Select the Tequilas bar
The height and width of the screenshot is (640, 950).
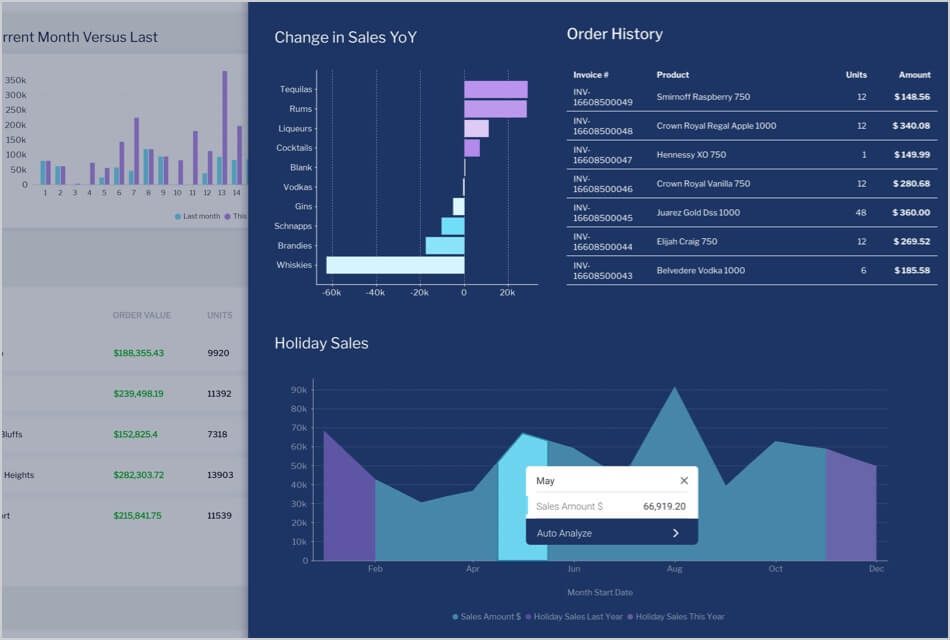tap(495, 88)
